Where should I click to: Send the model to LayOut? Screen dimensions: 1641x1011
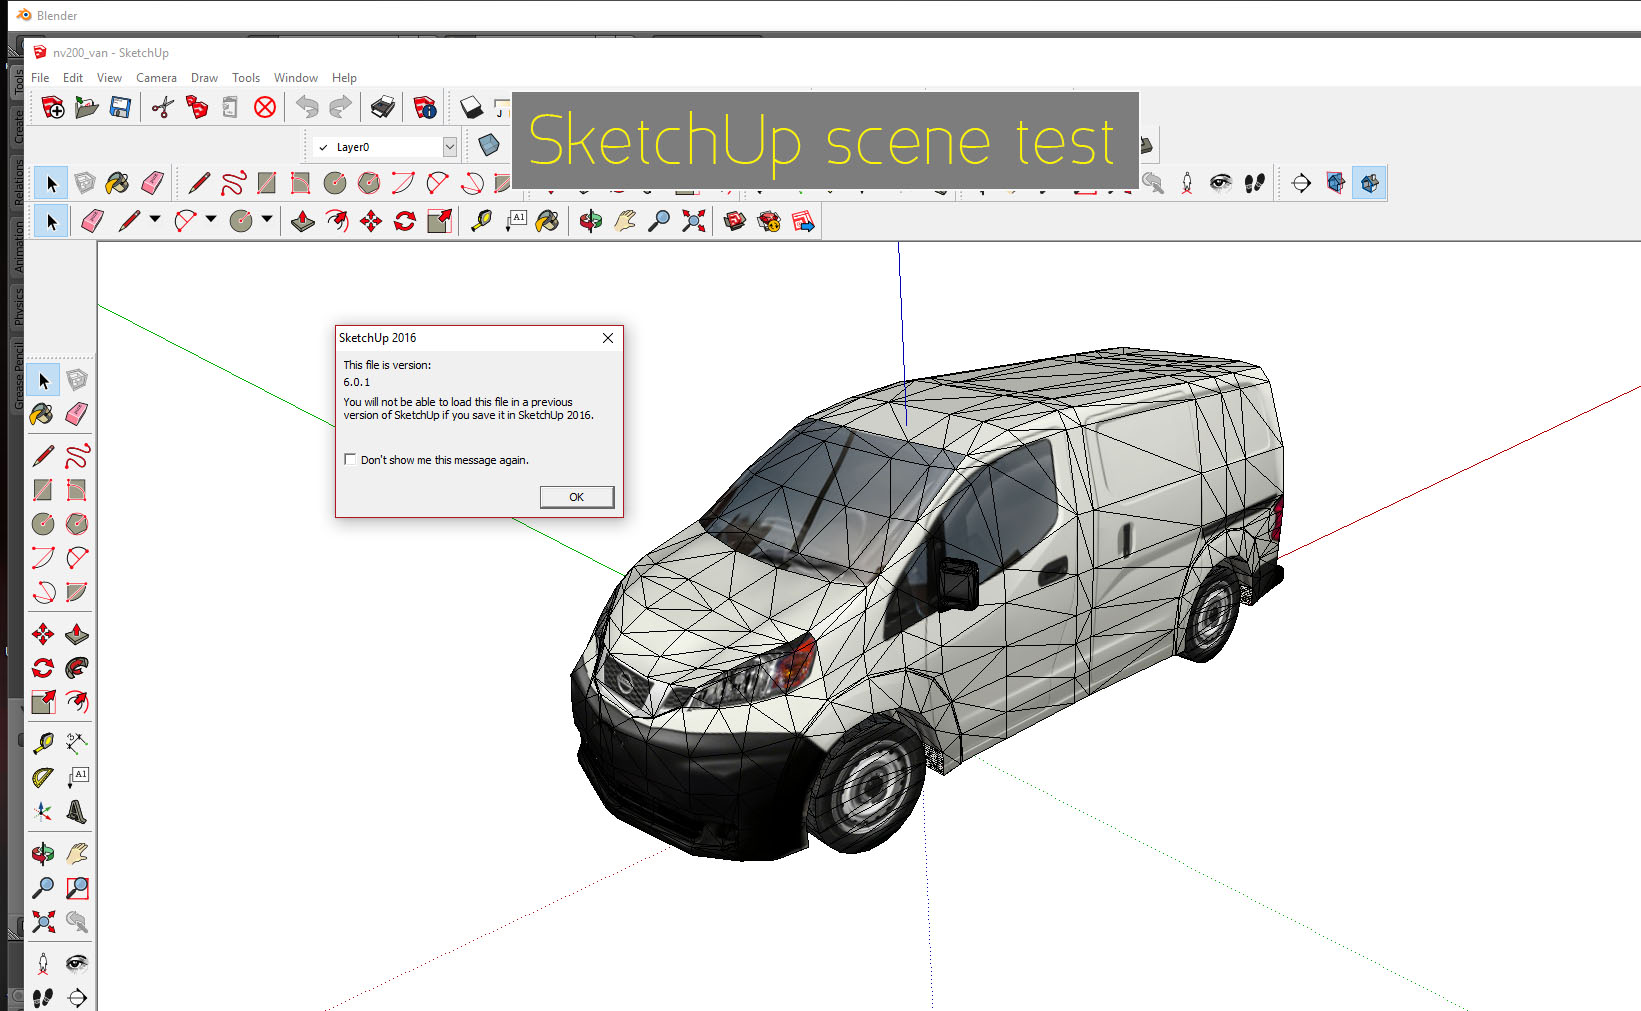(803, 221)
